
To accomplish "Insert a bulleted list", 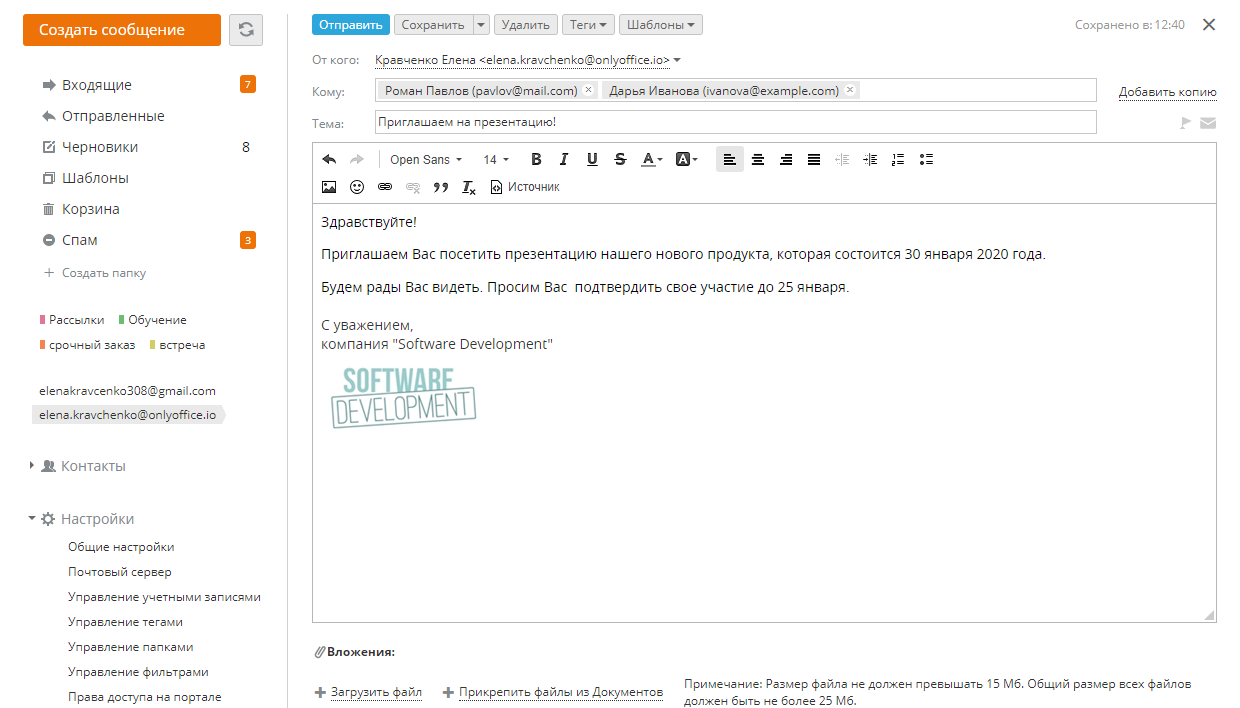I will [x=926, y=159].
